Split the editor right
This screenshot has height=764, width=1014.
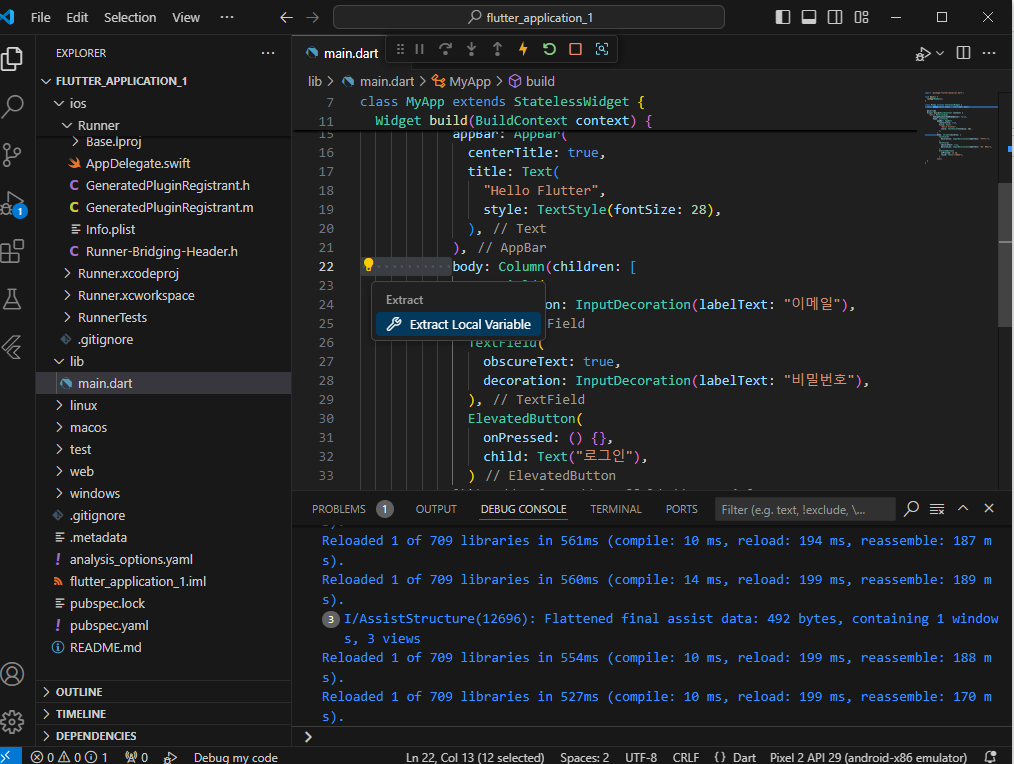(963, 53)
